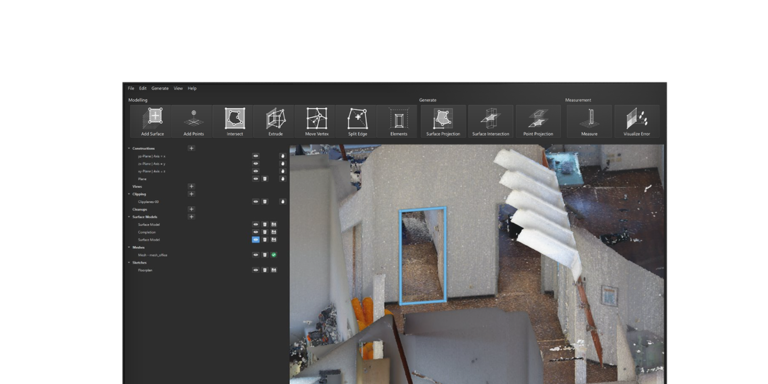Viewport: 768px width, 384px height.
Task: Lock the xy-Plane construction
Action: pos(283,171)
